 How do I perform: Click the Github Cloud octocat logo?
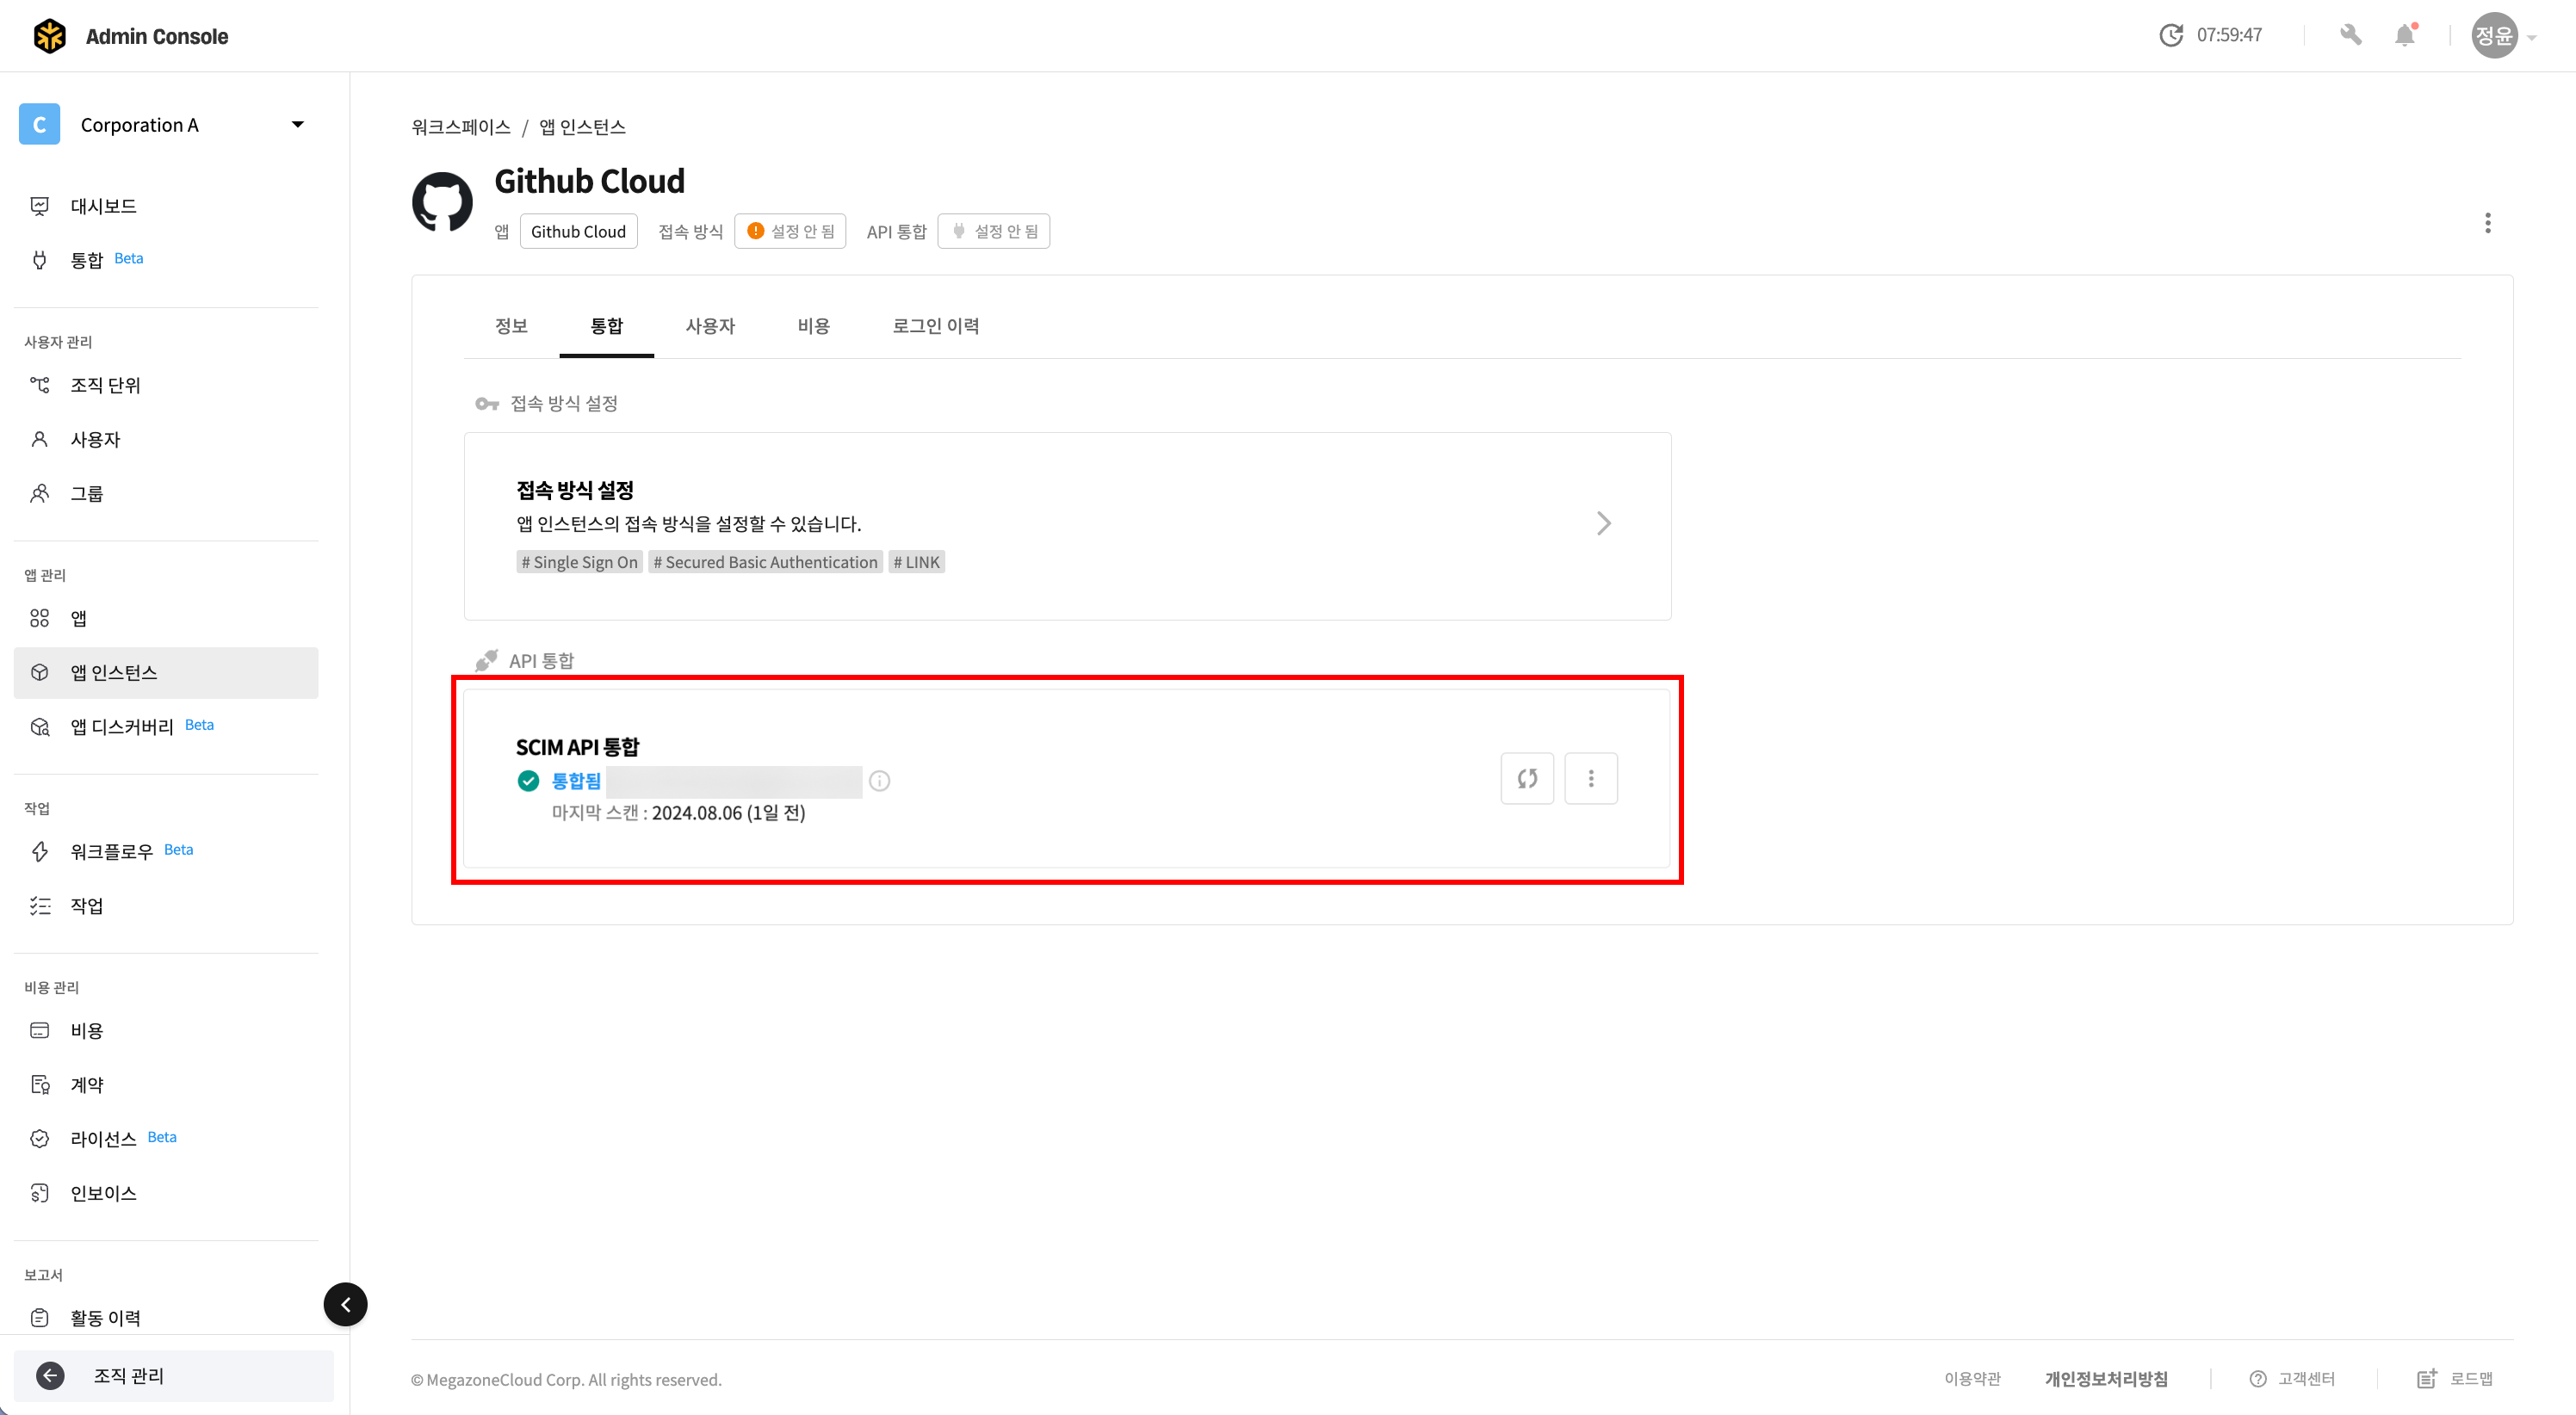click(x=442, y=202)
